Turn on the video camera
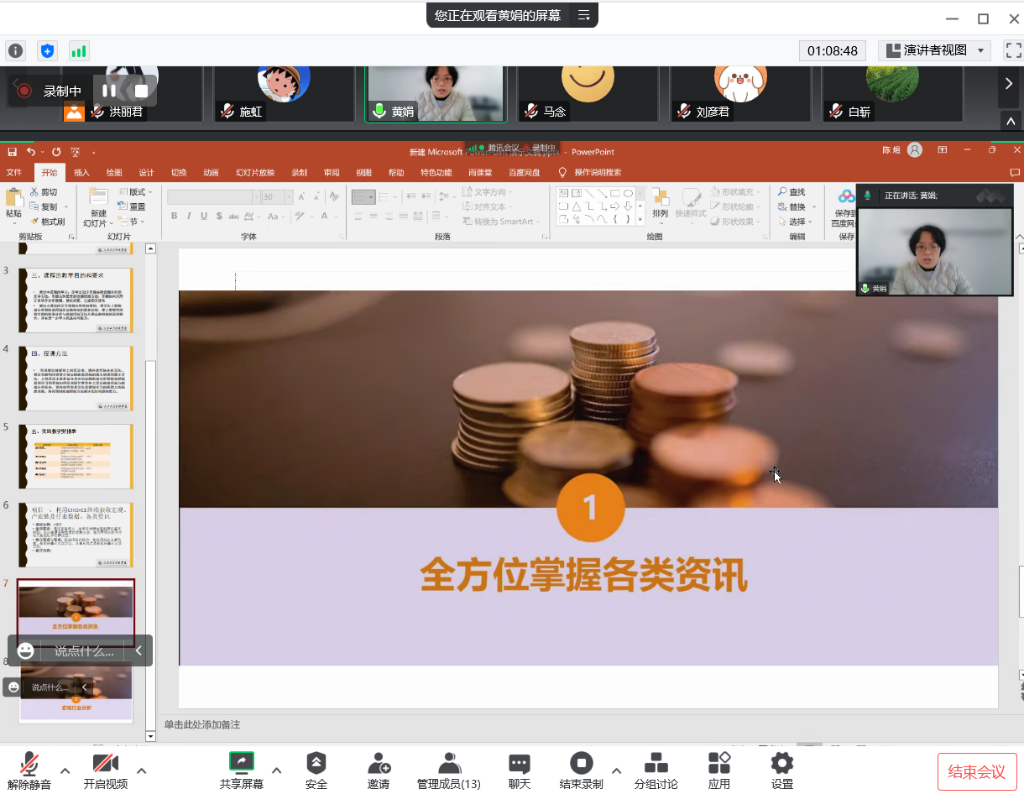Screen dimensions: 1024x794 106,770
